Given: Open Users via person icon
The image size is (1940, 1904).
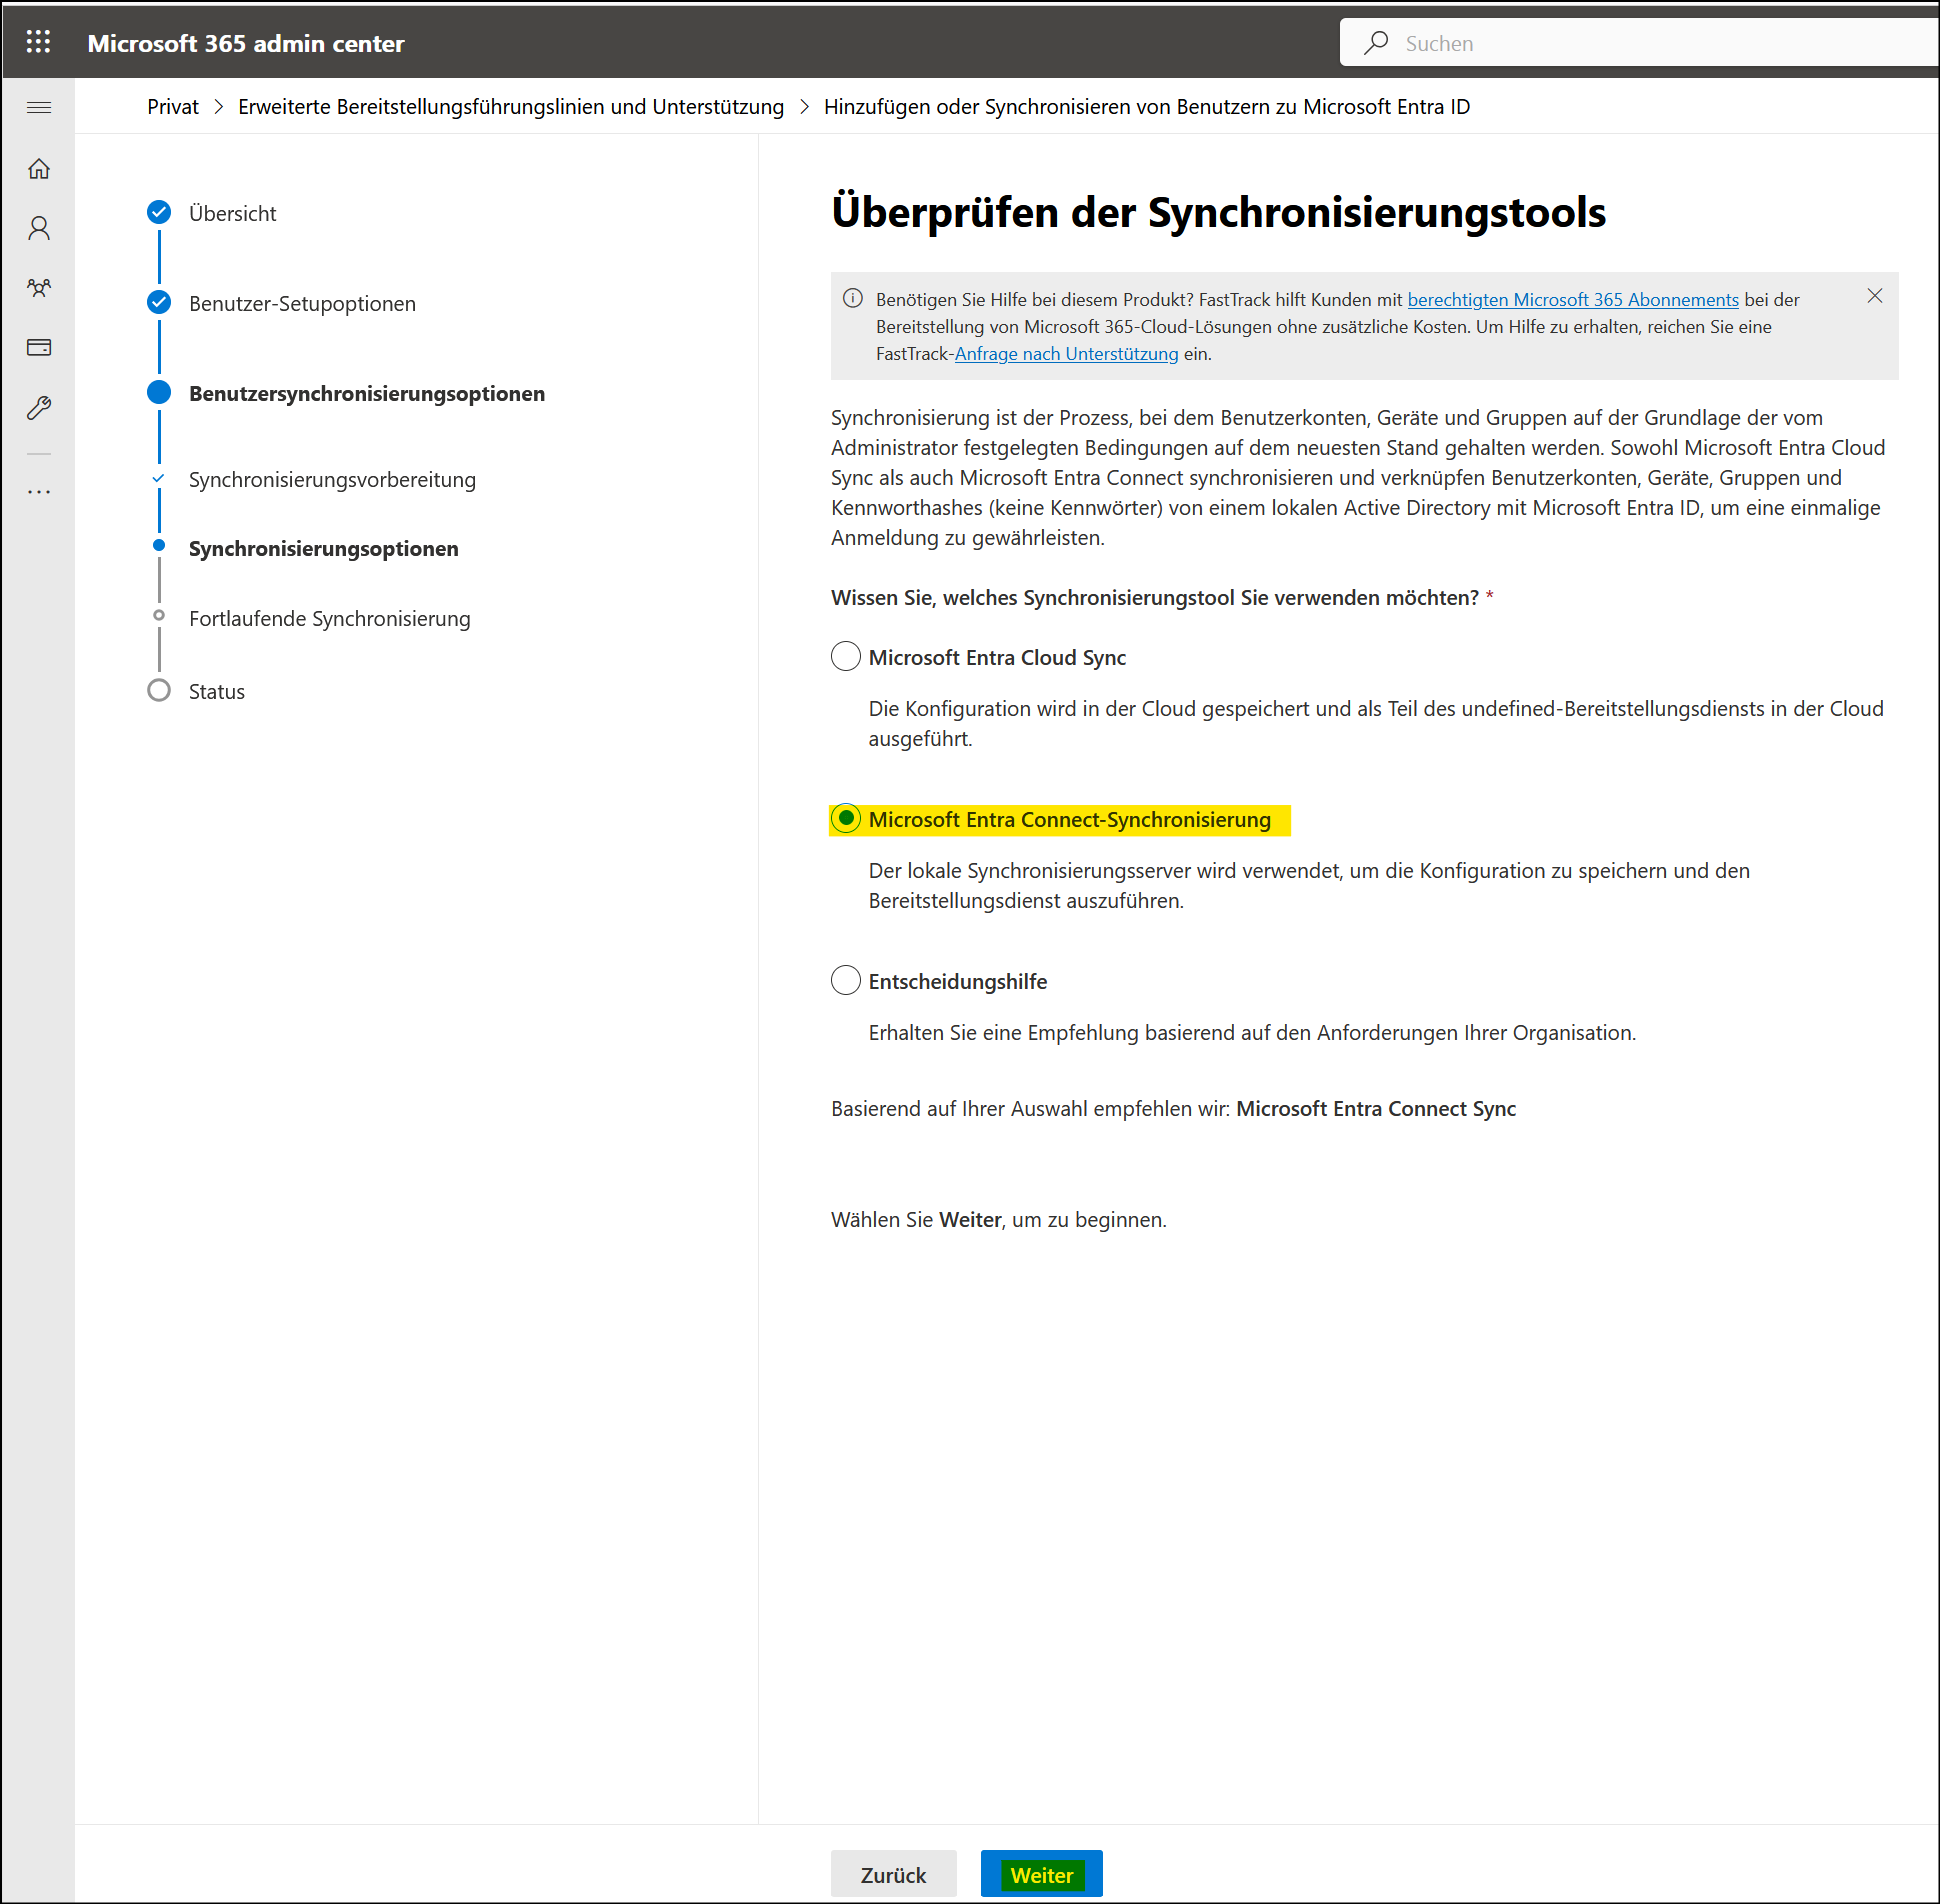Looking at the screenshot, I should [x=39, y=228].
